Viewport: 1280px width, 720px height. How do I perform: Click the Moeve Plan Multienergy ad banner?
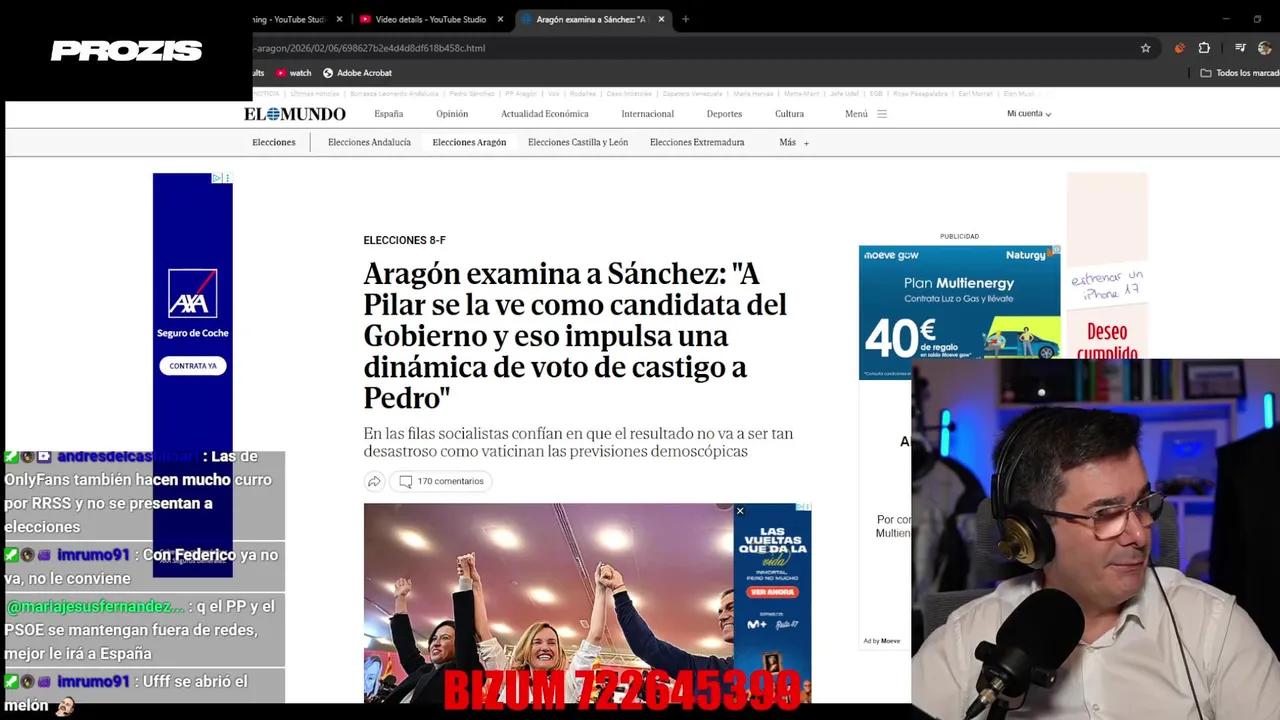coord(959,312)
